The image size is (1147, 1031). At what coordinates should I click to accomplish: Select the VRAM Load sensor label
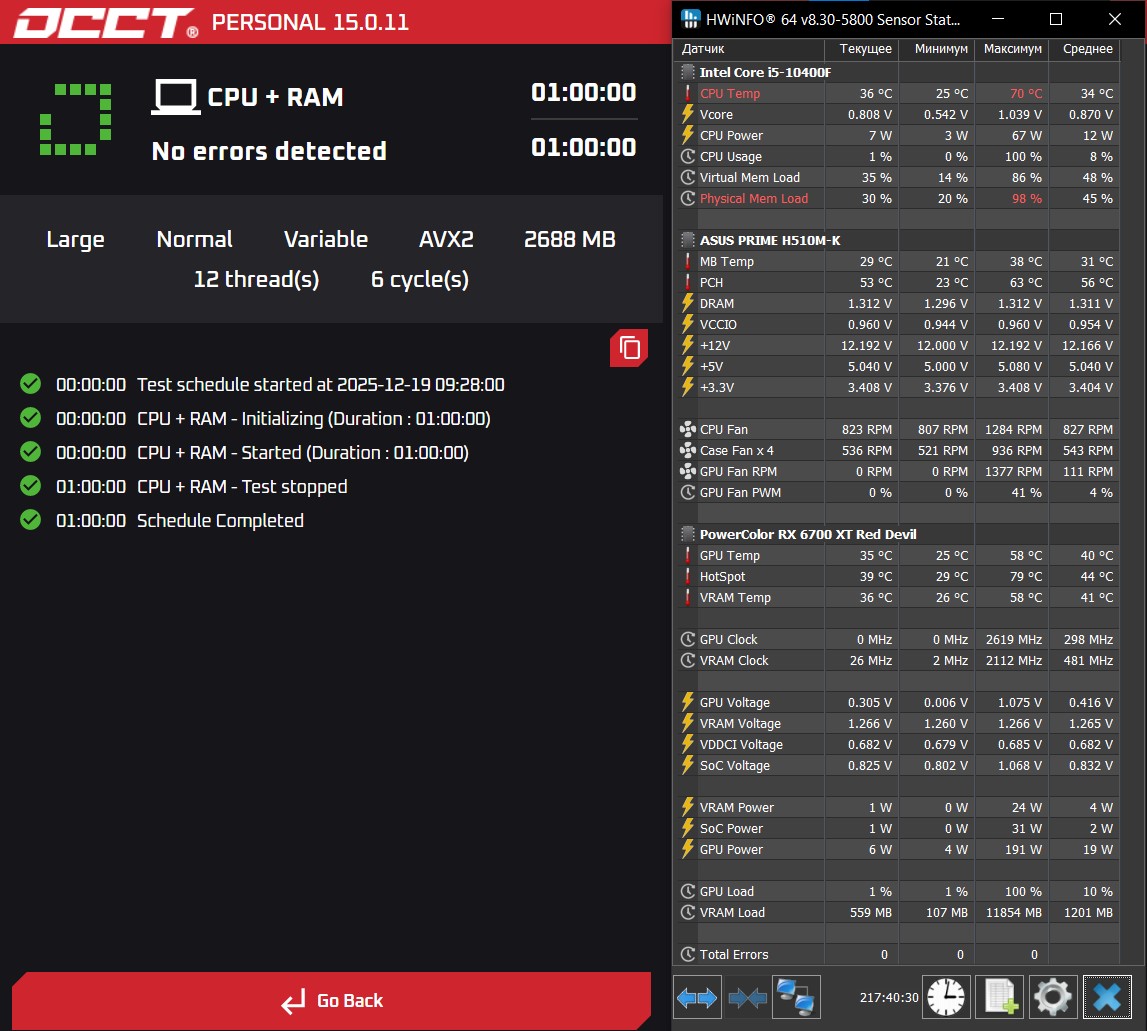pyautogui.click(x=732, y=912)
